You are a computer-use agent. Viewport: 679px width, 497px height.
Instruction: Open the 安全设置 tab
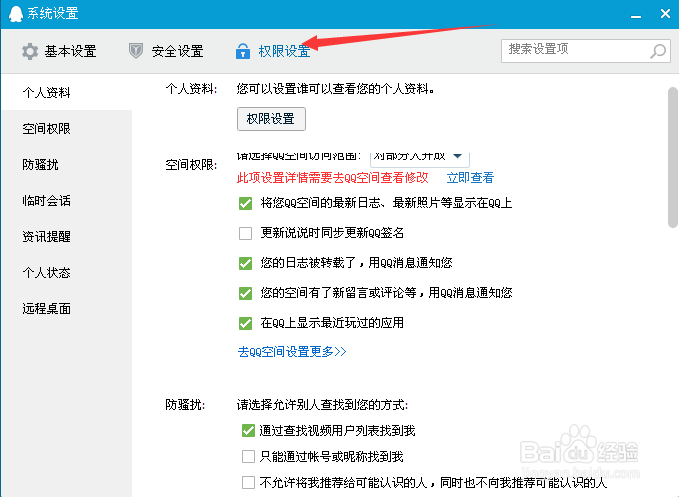[166, 52]
